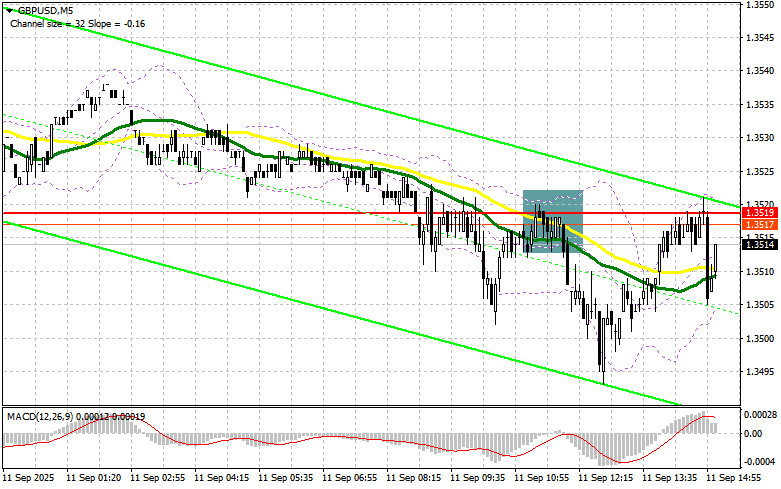Click the 1.3500 price scale value
Image resolution: width=781 pixels, height=489 pixels.
click(x=760, y=339)
